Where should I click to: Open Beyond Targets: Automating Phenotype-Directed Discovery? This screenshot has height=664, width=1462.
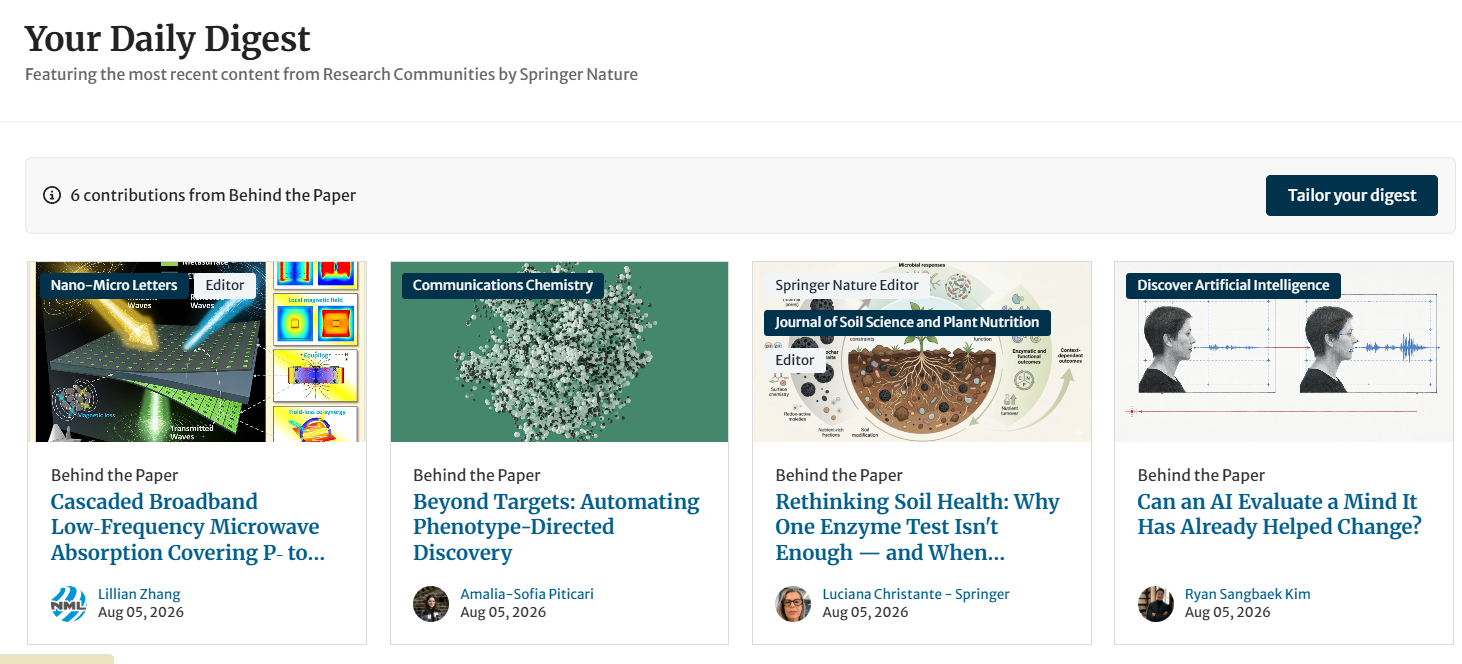coord(556,527)
